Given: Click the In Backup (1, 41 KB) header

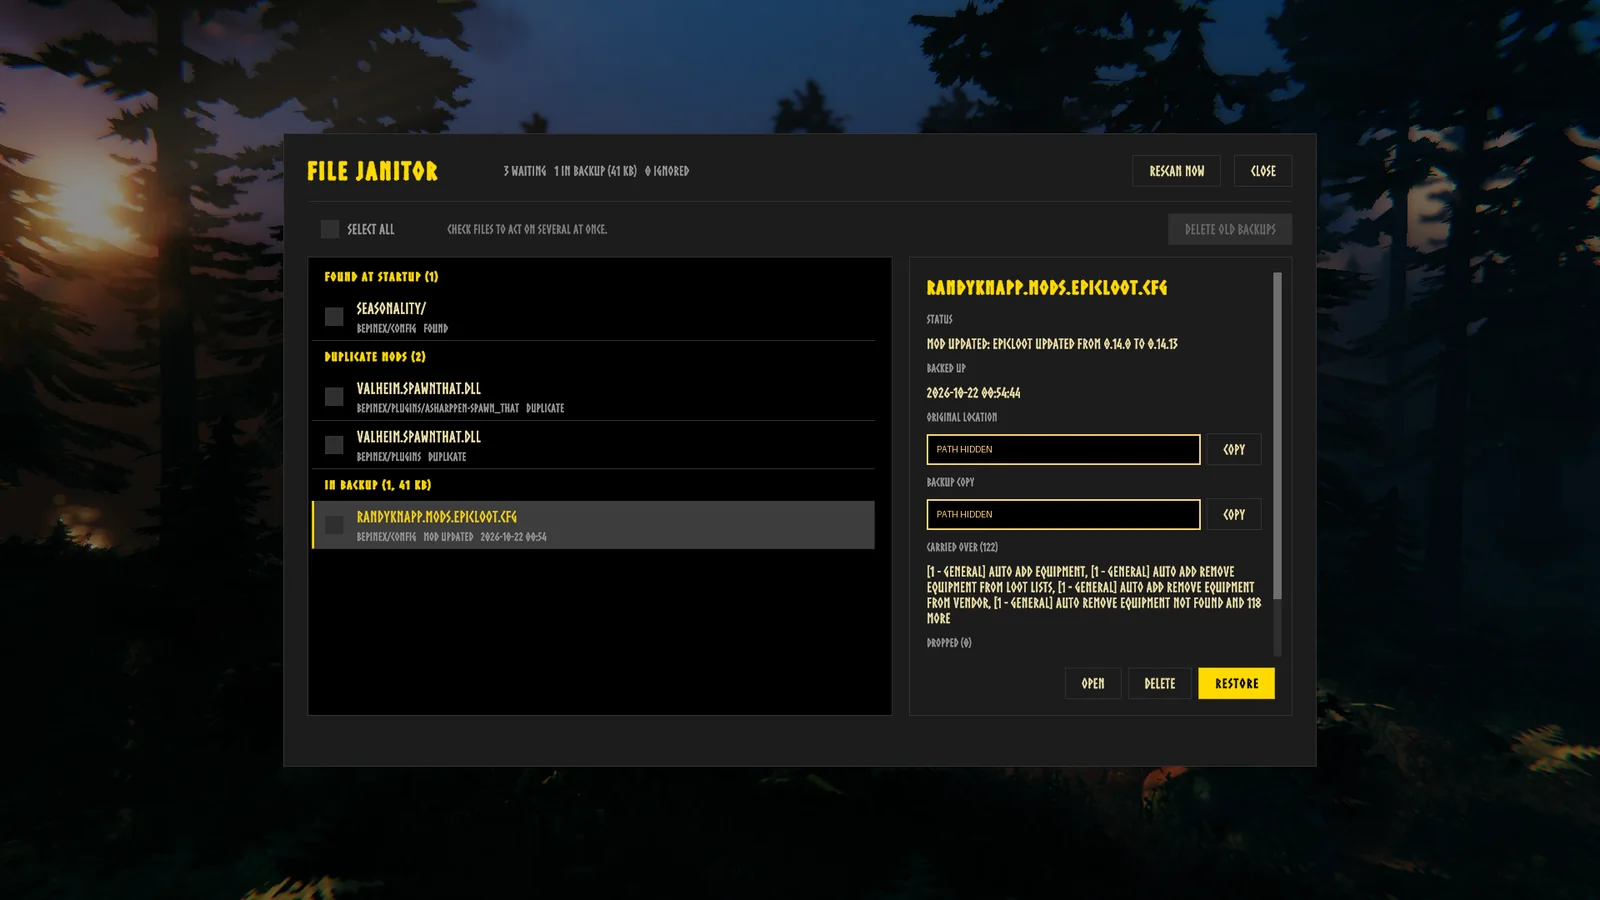Looking at the screenshot, I should coord(378,485).
